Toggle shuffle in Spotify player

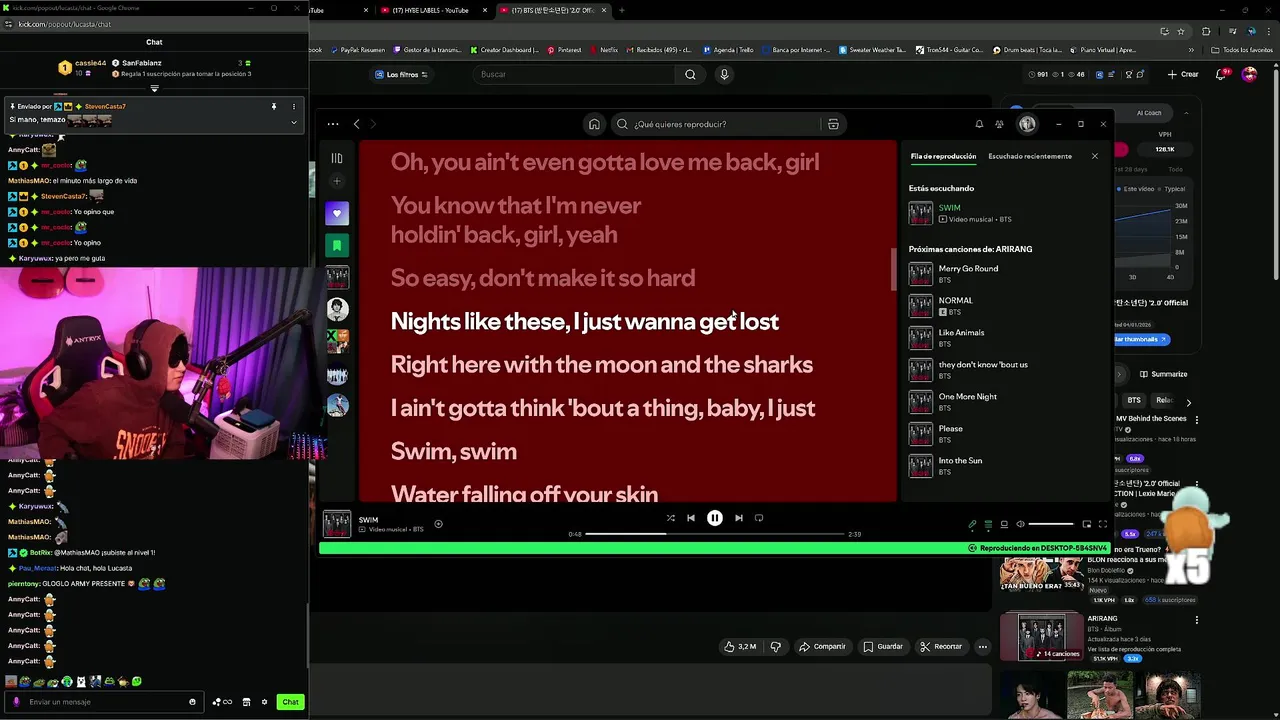pyautogui.click(x=670, y=518)
